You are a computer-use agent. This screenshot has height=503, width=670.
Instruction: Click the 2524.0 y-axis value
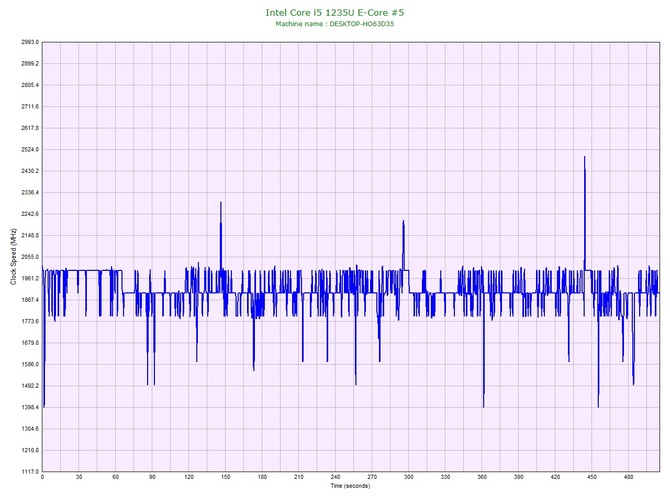[x=30, y=150]
